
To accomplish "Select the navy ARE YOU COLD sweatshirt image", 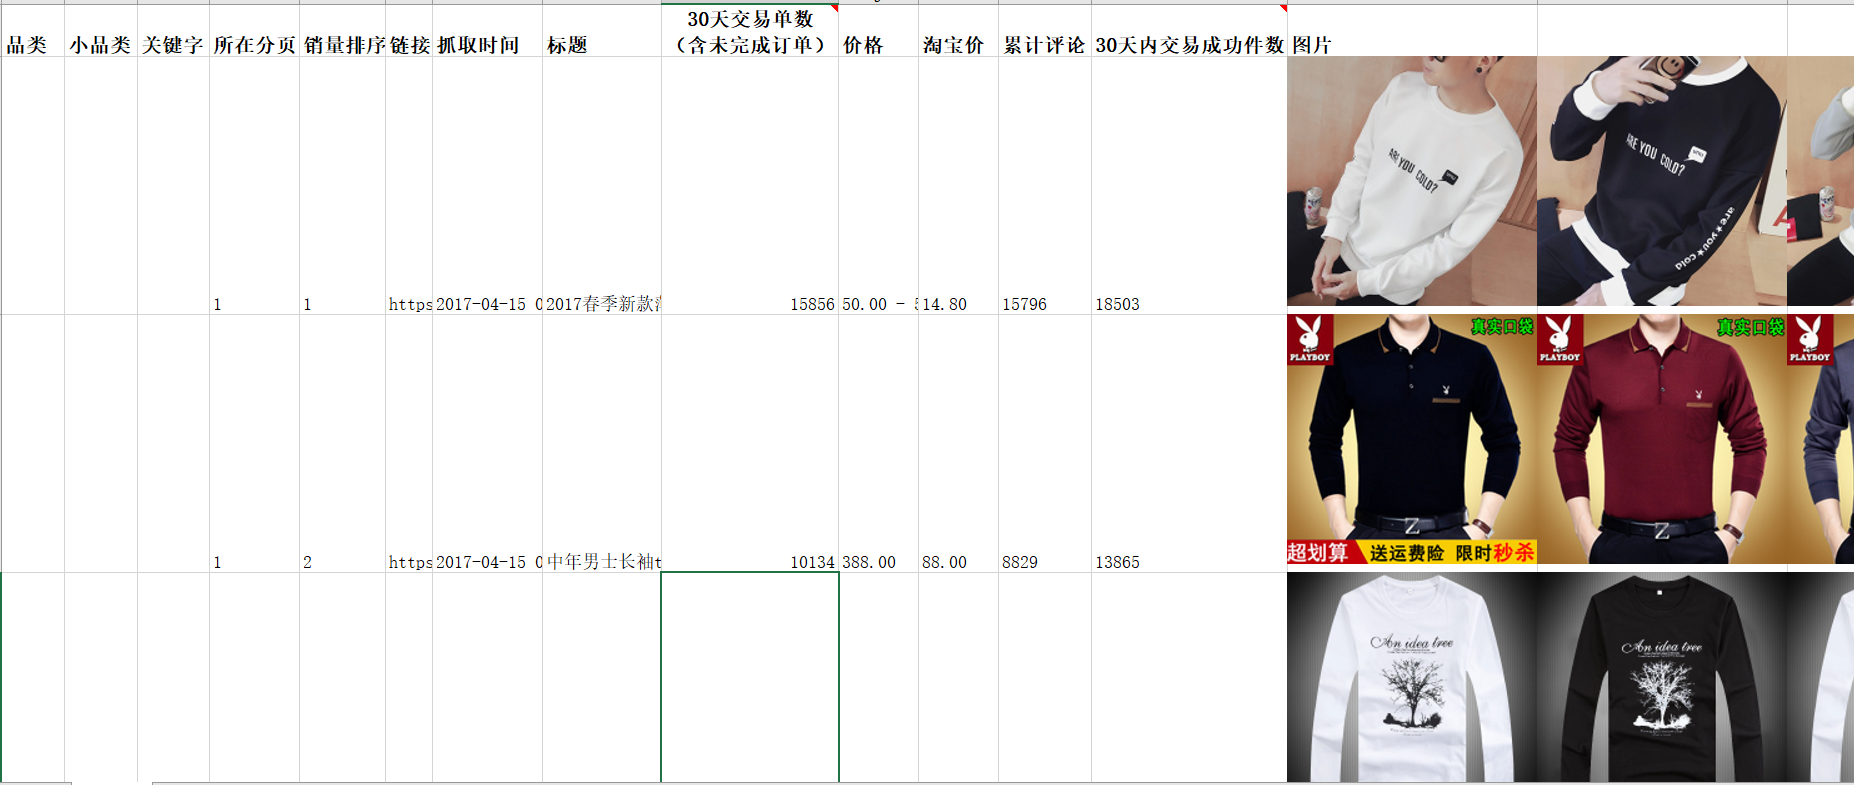I will coord(1662,181).
